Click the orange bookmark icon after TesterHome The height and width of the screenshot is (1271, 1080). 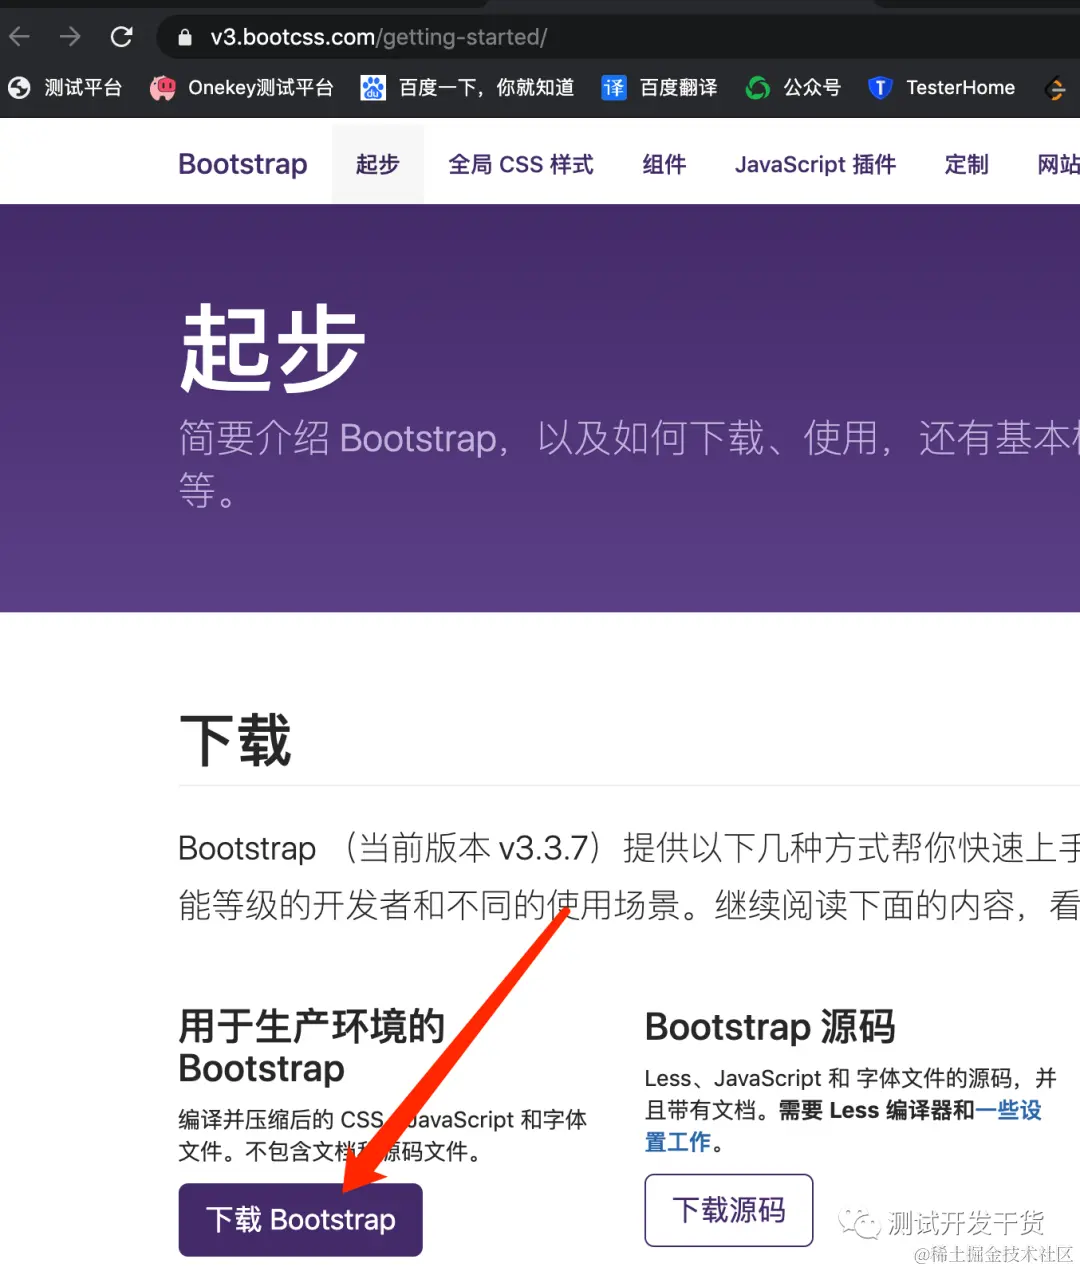[x=1055, y=89]
